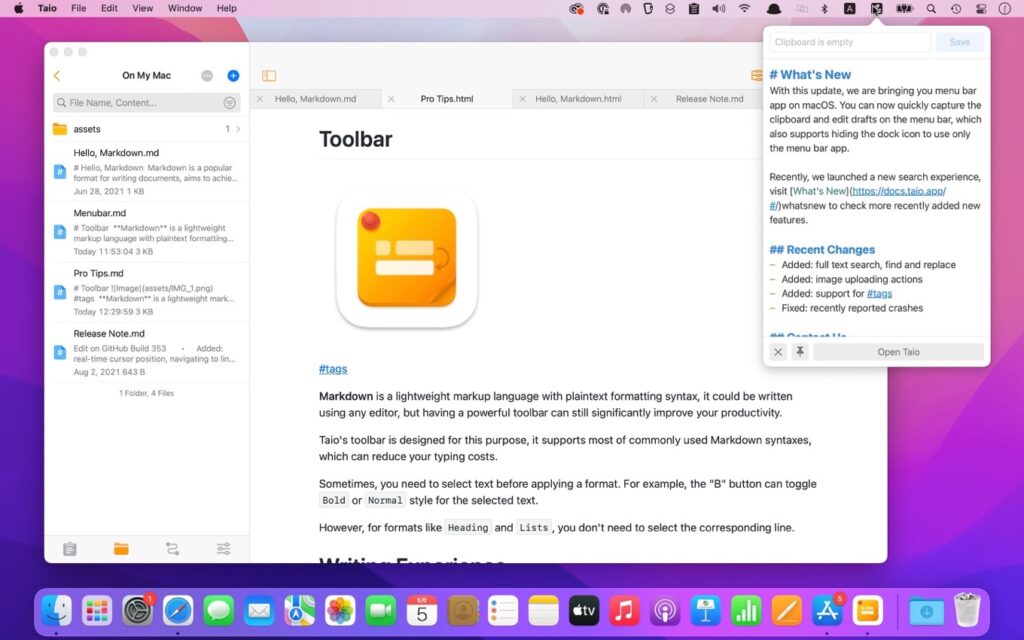Click the circular options button beside On My Mac

coord(207,75)
